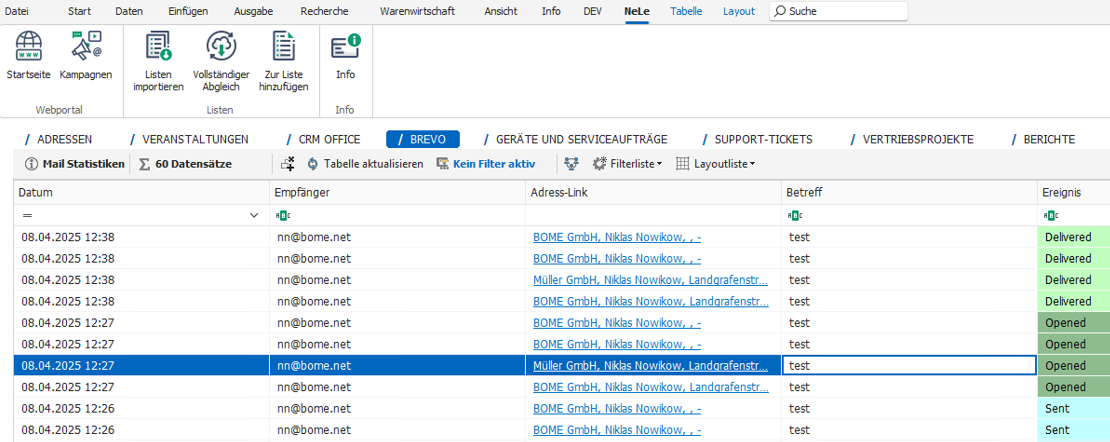
Task: Click 'Delivered' Ereignis cell in first row
Action: (x=1073, y=237)
